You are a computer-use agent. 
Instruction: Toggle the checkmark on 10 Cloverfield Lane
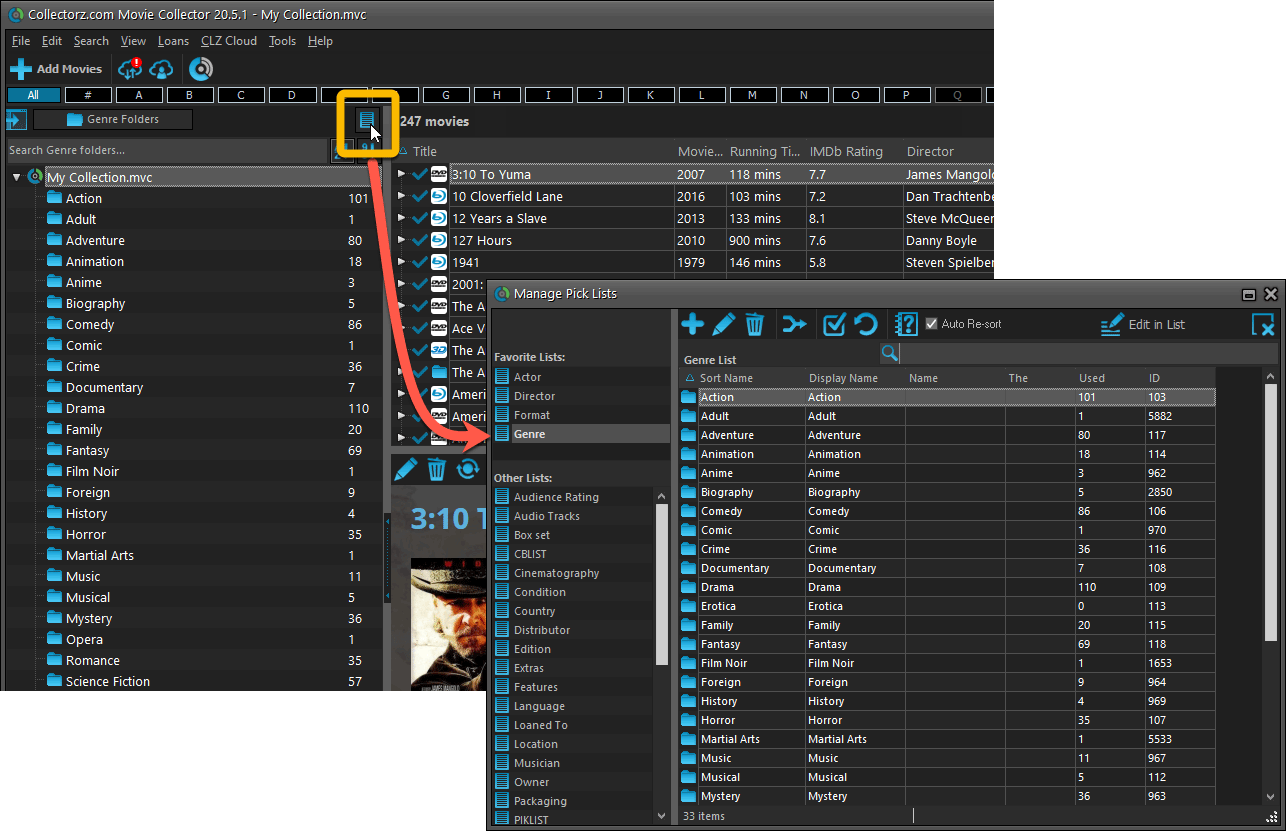tap(420, 196)
